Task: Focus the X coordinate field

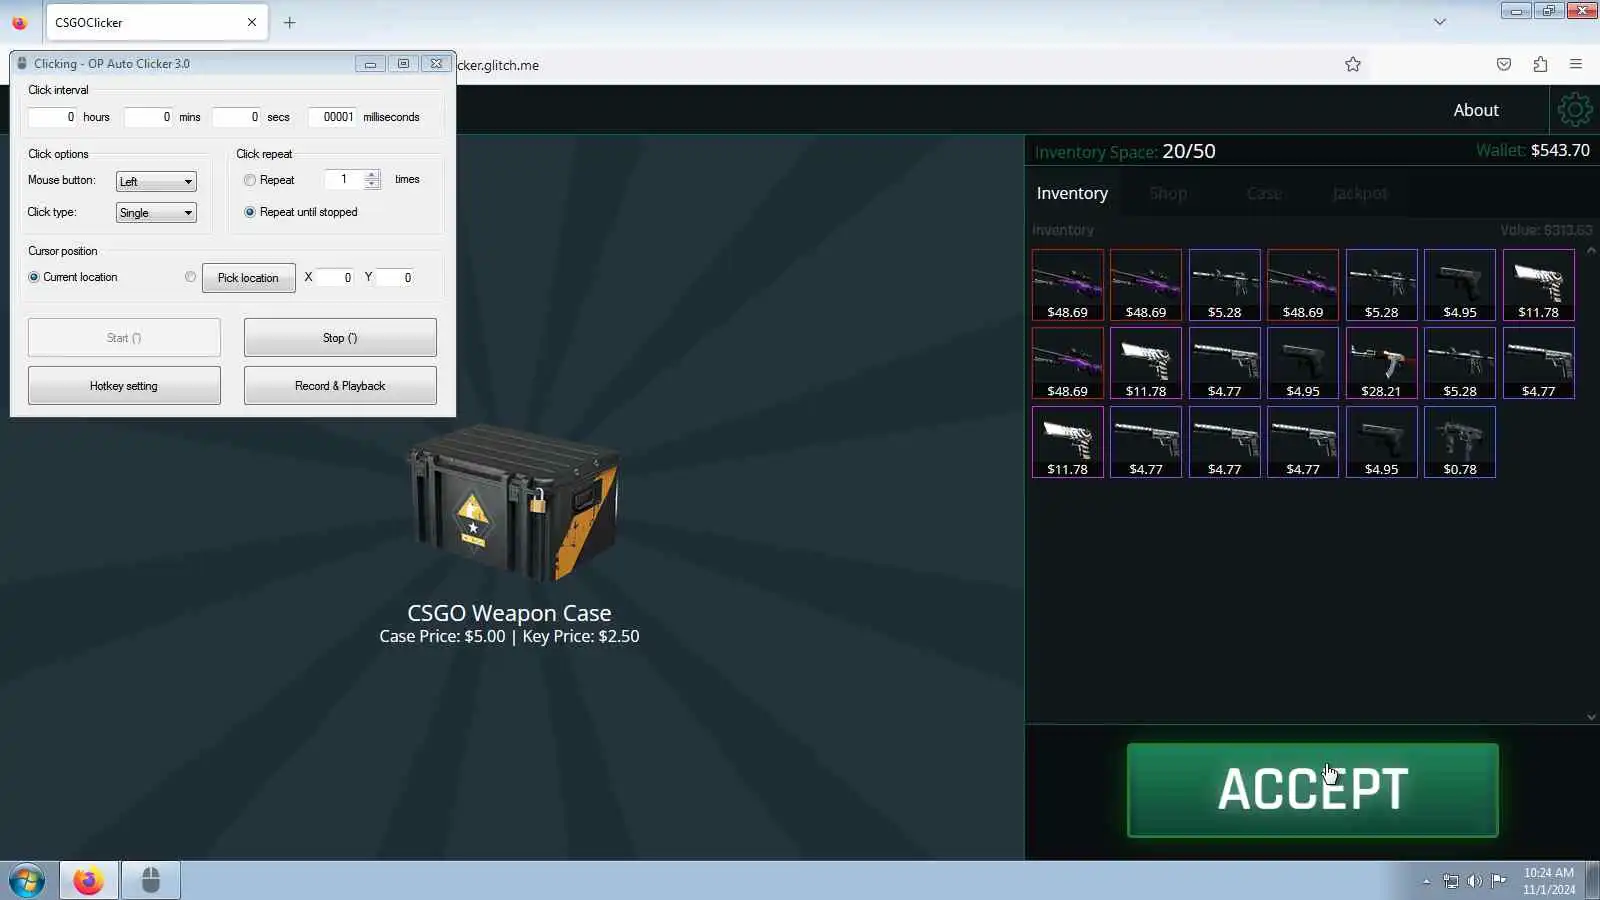Action: click(x=334, y=277)
